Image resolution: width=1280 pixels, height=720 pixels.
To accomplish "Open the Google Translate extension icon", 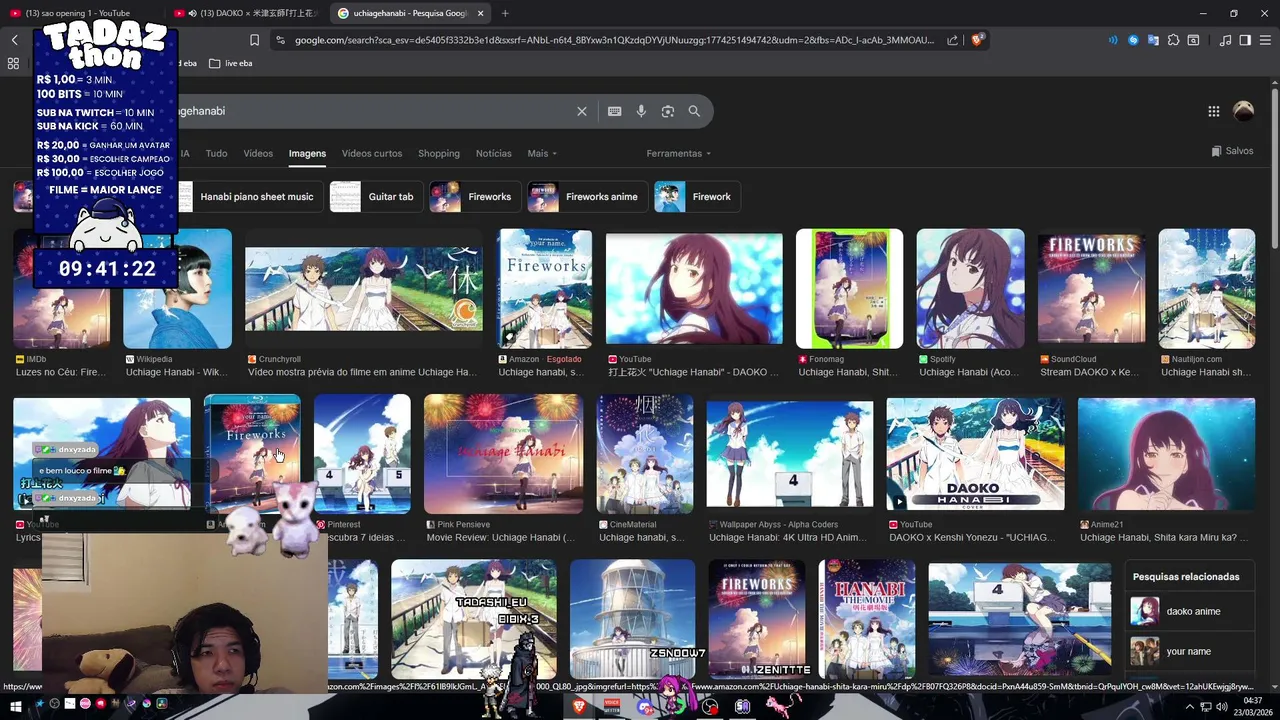I will point(1153,40).
